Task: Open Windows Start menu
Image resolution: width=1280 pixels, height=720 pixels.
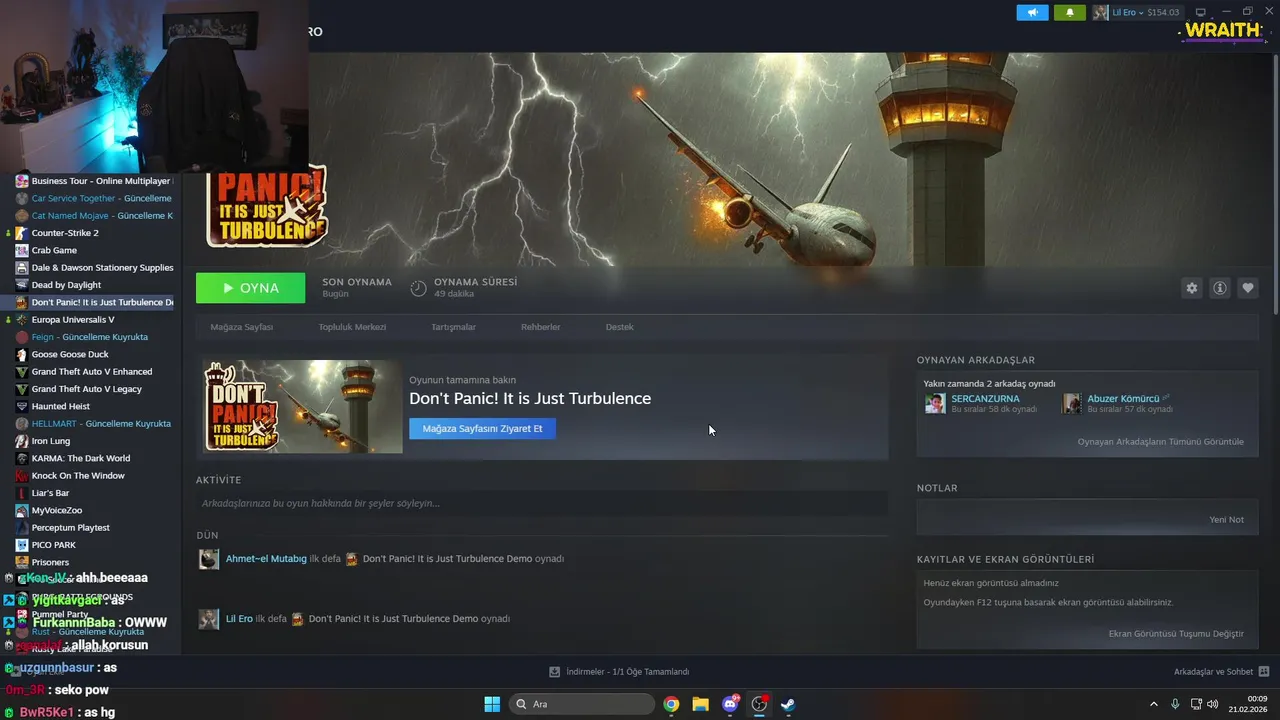Action: point(492,704)
